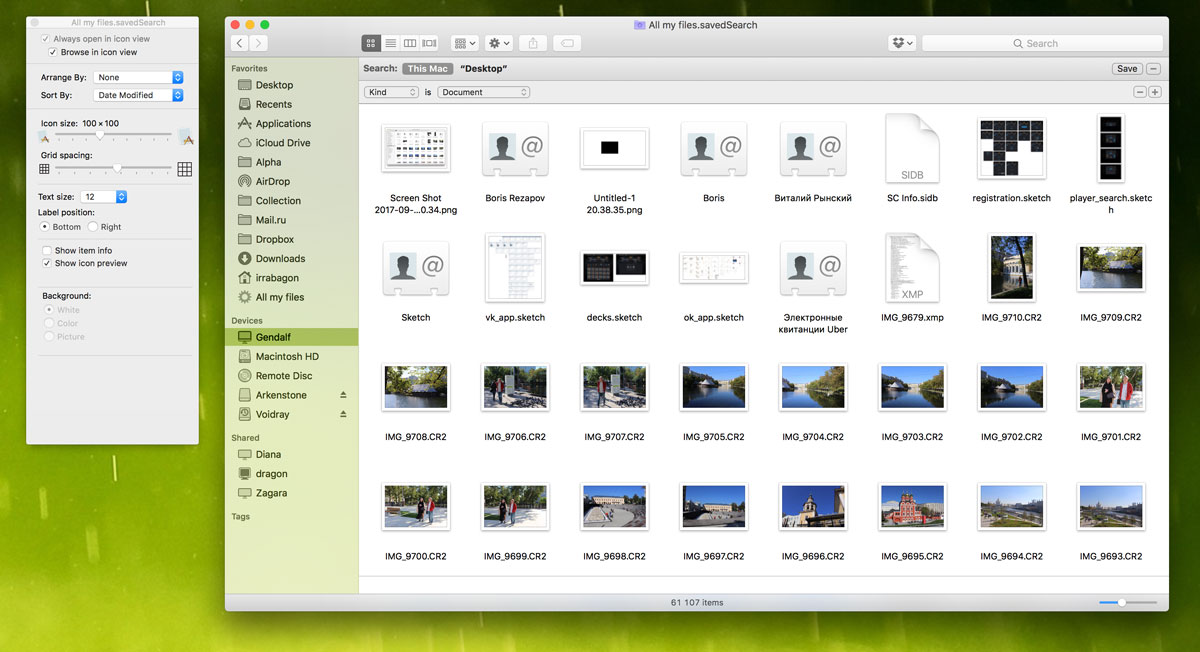Expand the Sort By dropdown
The width and height of the screenshot is (1200, 652).
[x=138, y=95]
